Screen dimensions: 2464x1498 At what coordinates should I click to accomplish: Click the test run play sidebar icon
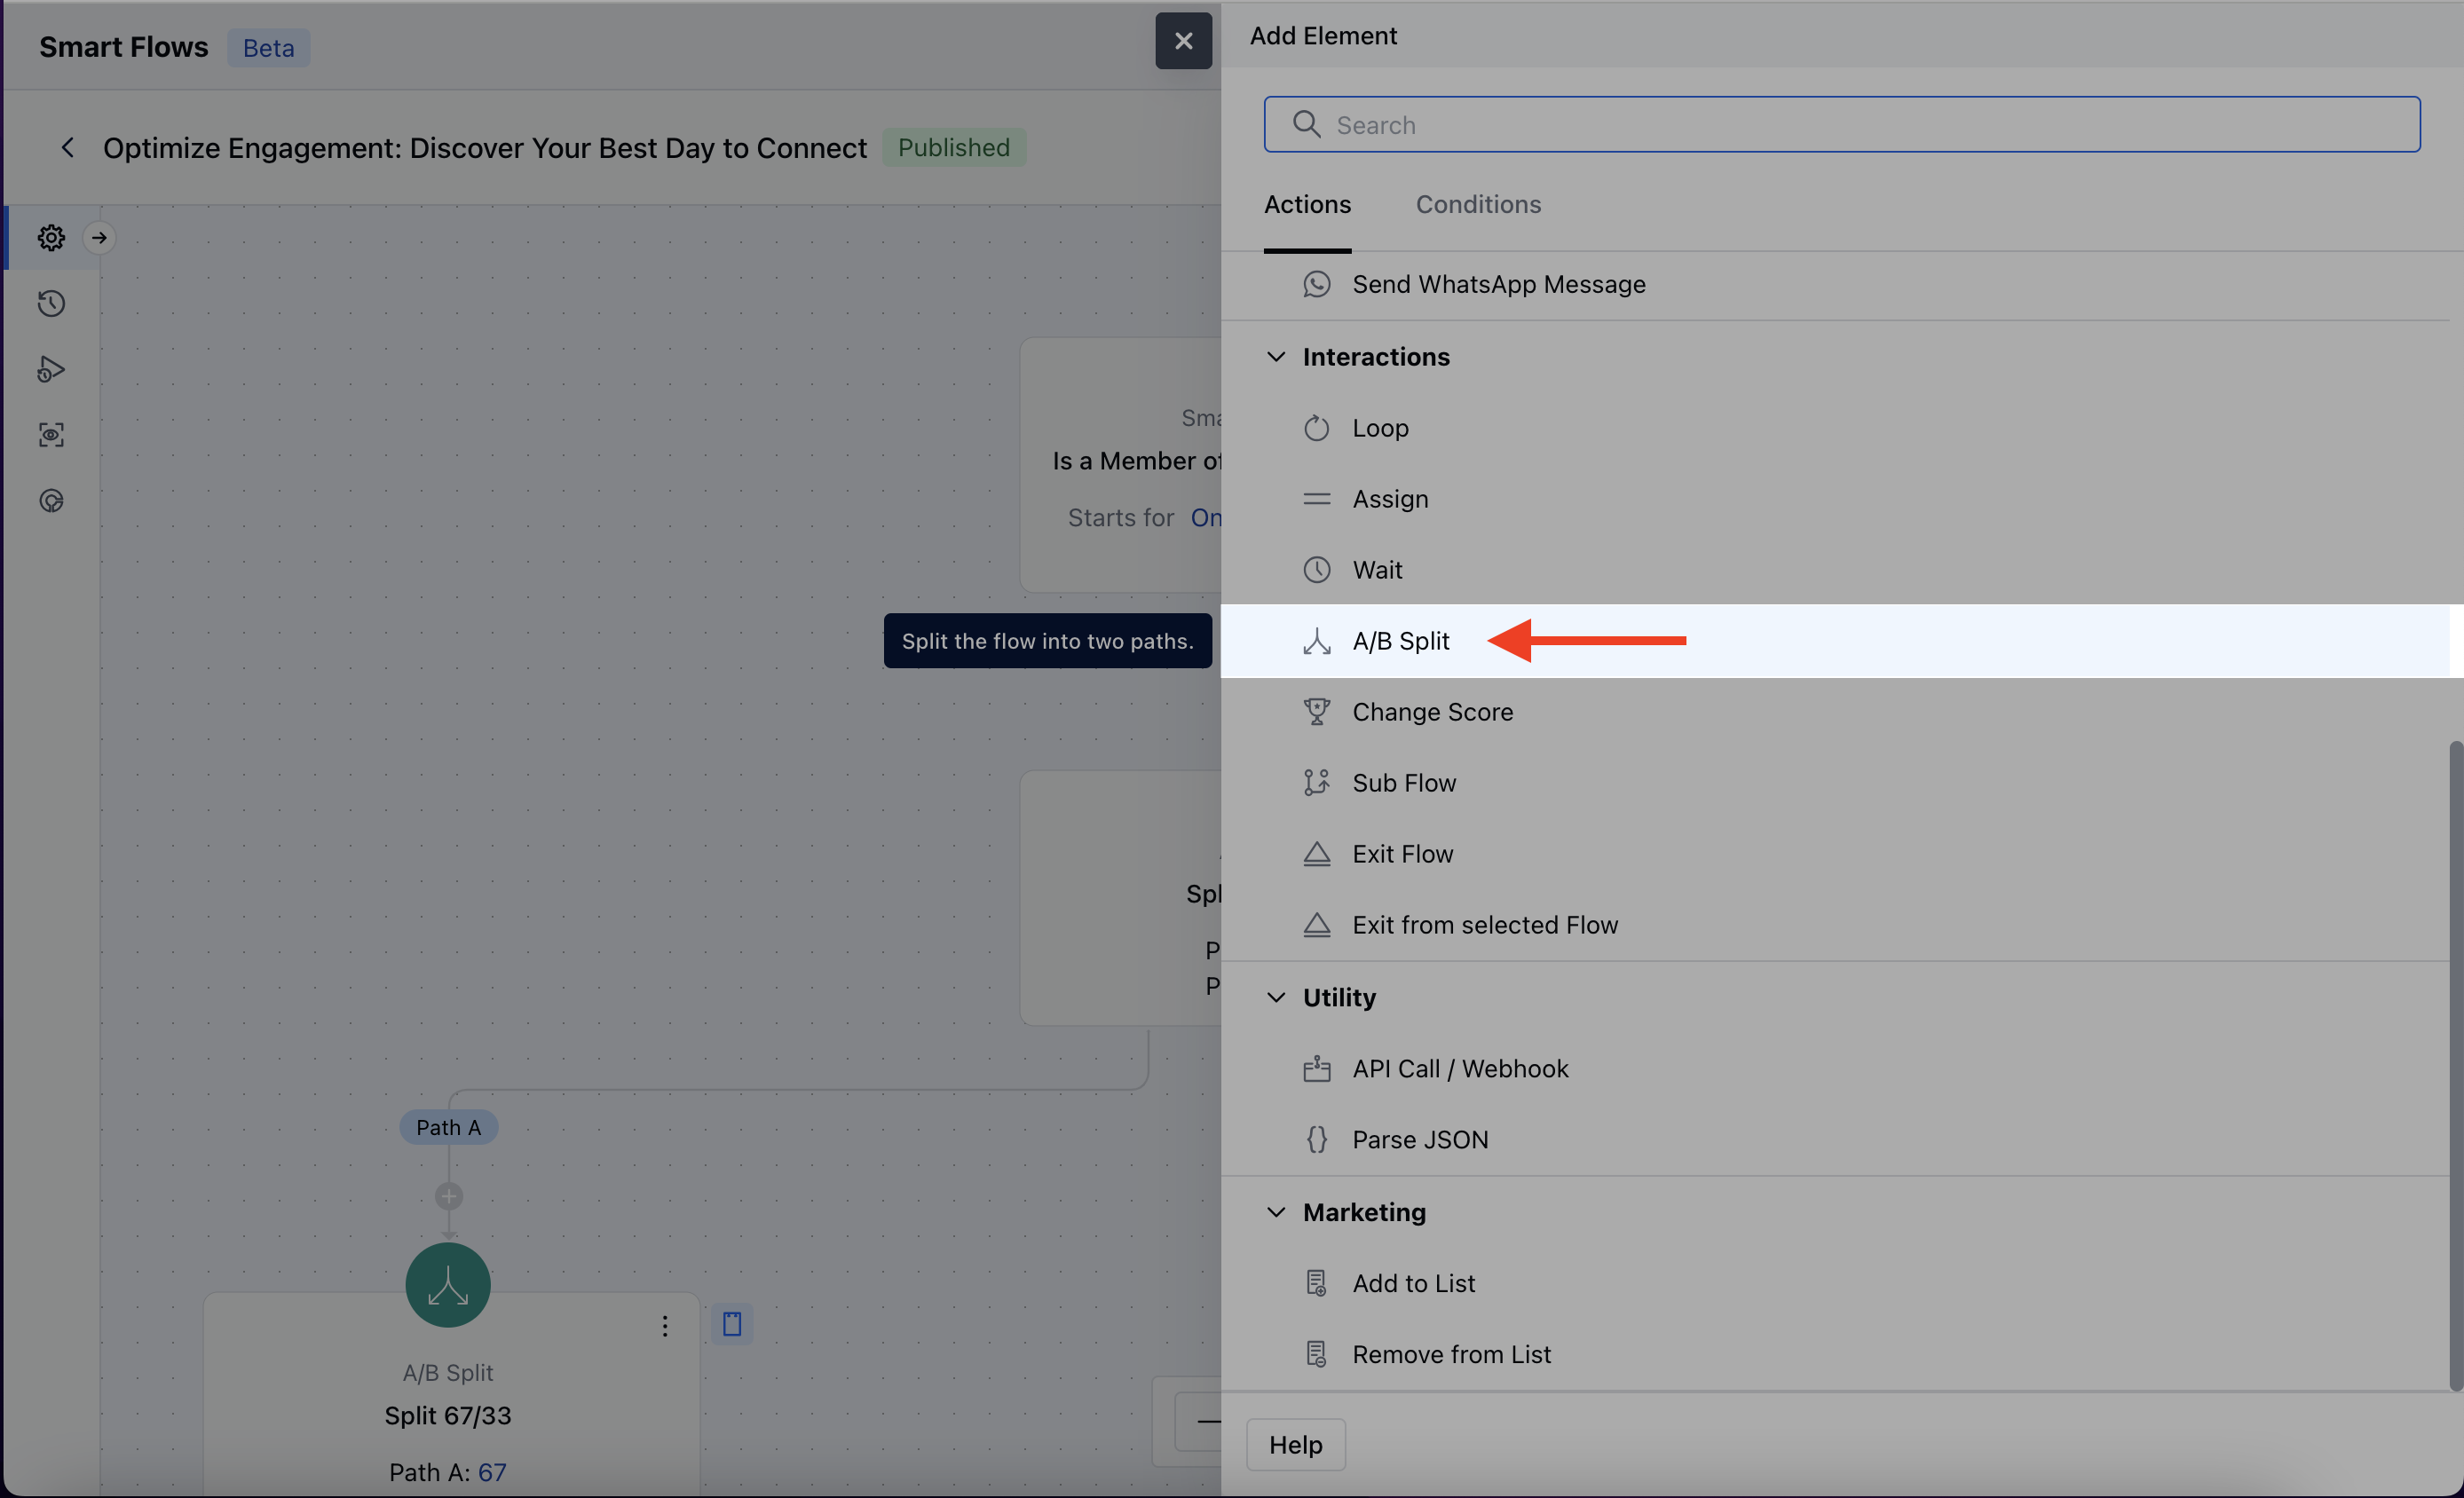point(51,369)
